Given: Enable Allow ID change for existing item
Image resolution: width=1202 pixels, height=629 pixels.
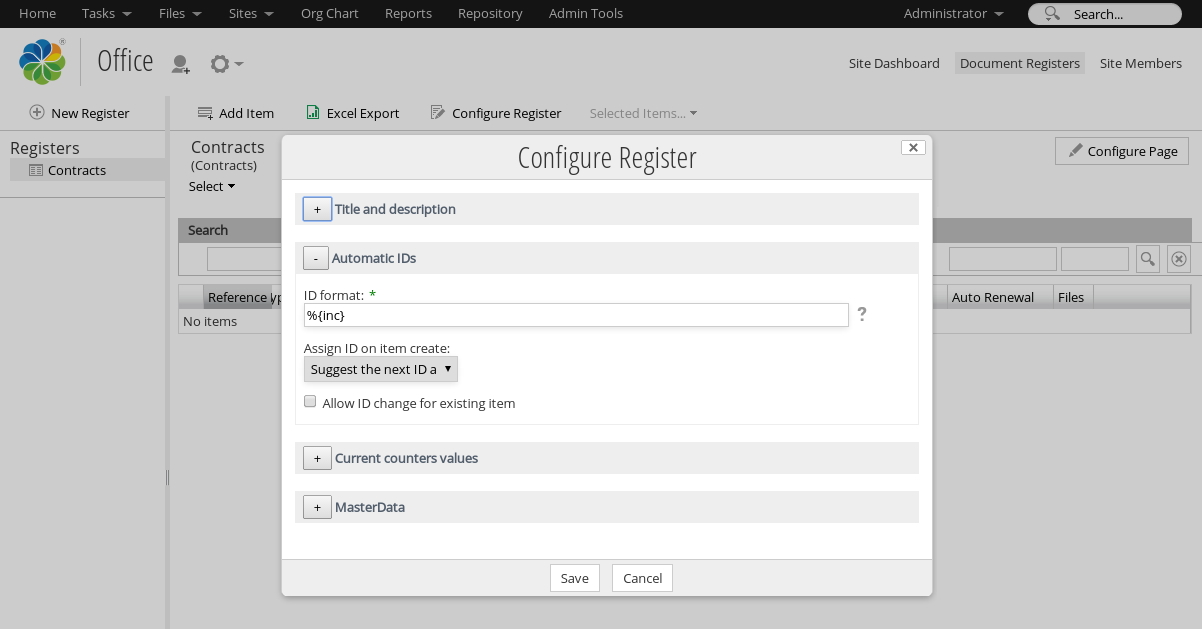Looking at the screenshot, I should click(x=311, y=402).
